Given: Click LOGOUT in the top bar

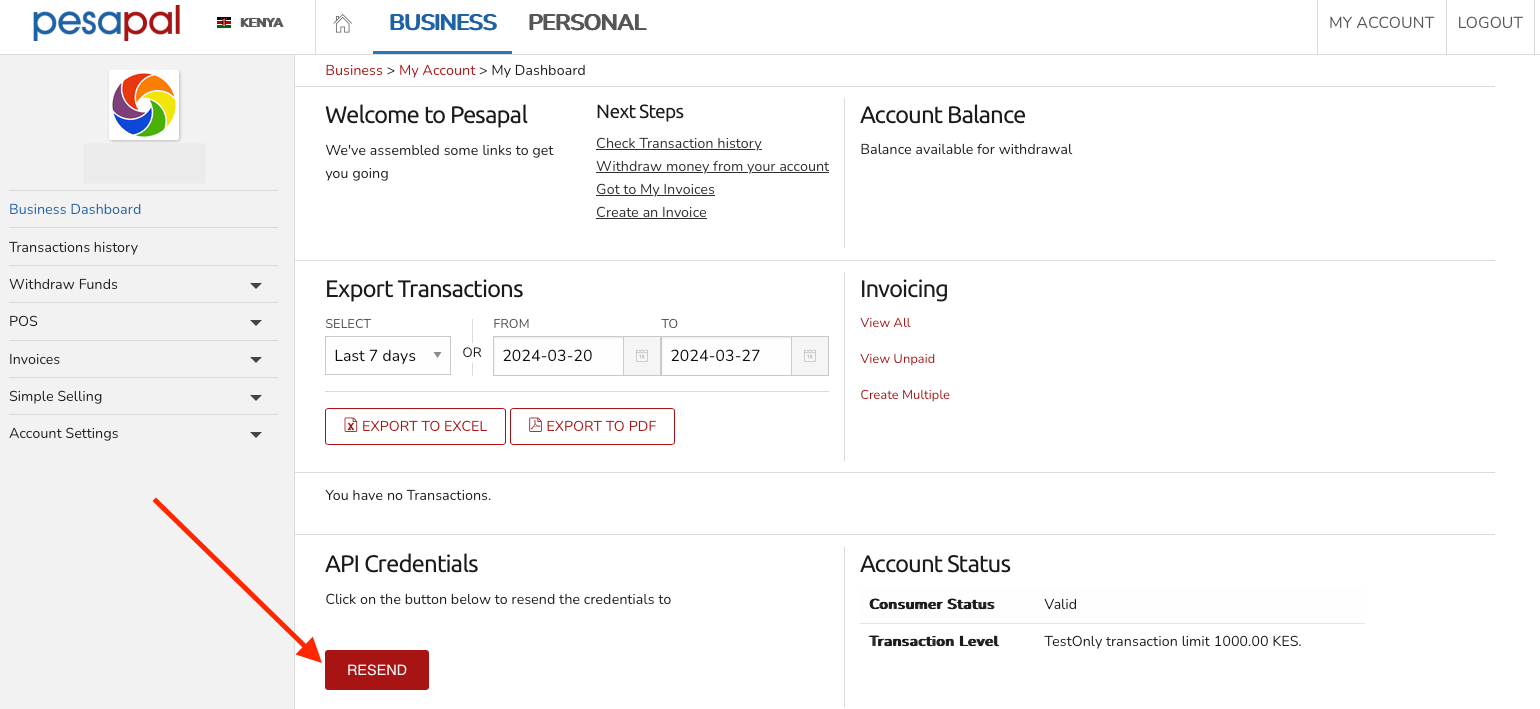Looking at the screenshot, I should [1490, 23].
